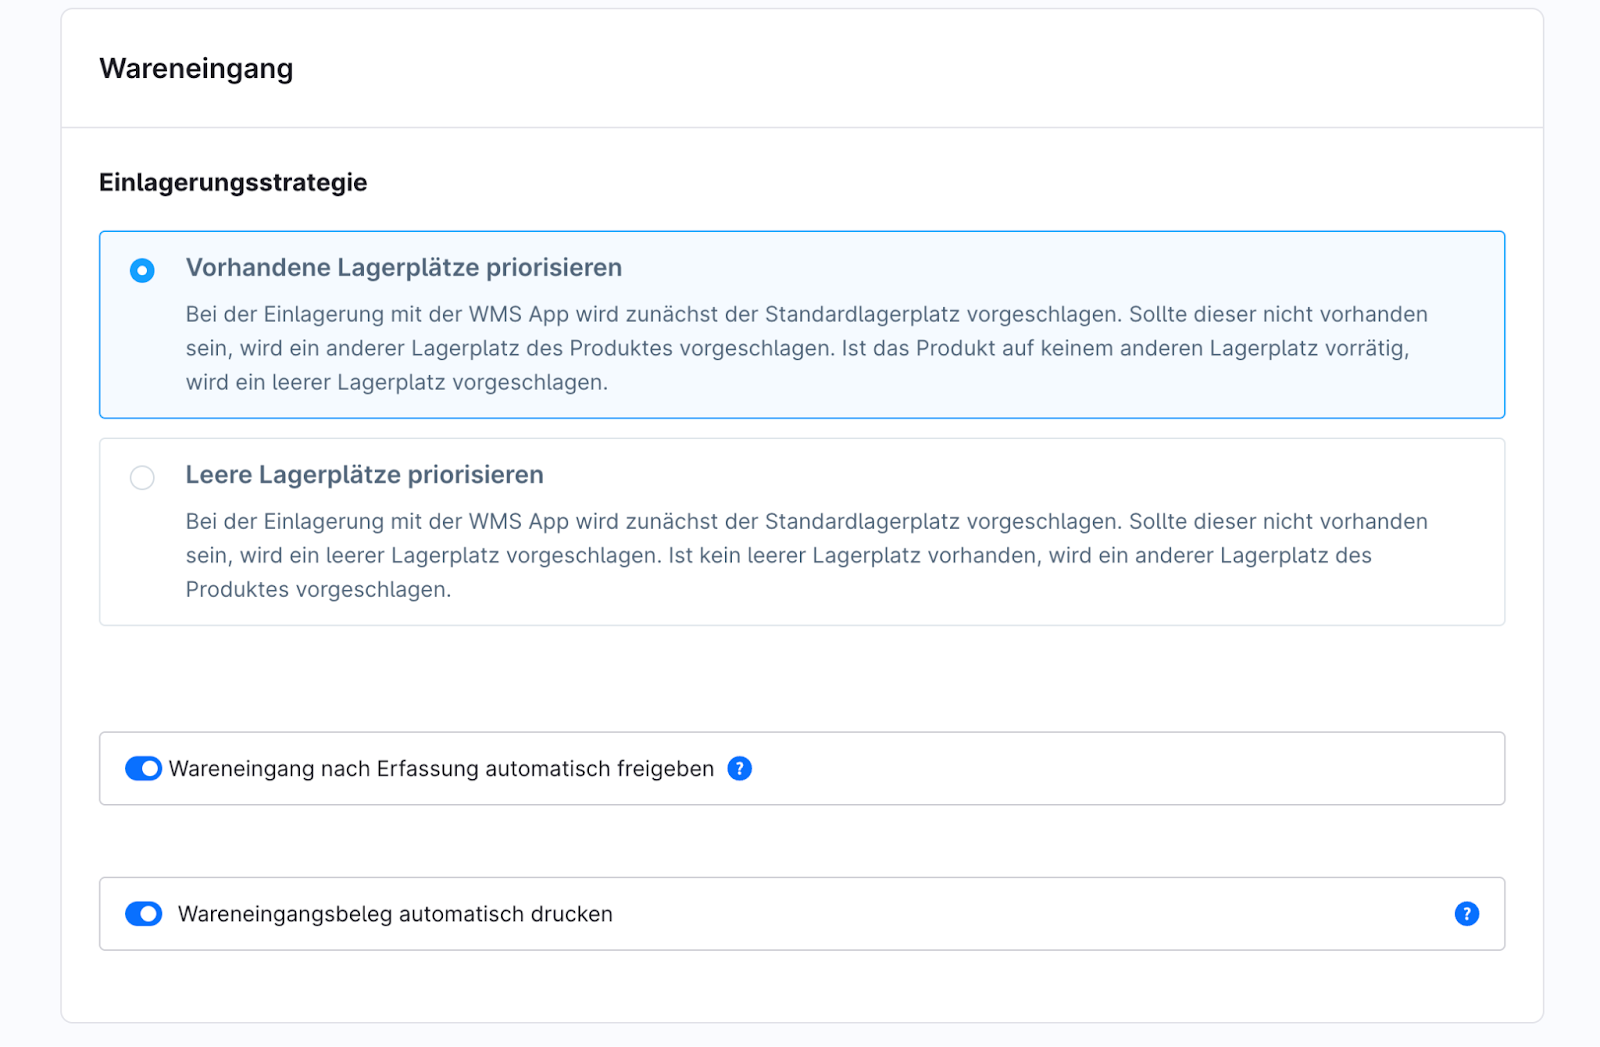1600x1047 pixels.
Task: Click the first line of the existing-locations description
Action: [806, 315]
